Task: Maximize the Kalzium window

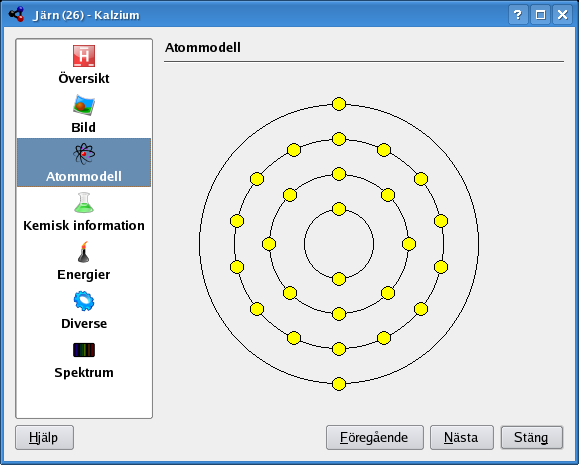Action: (x=540, y=15)
